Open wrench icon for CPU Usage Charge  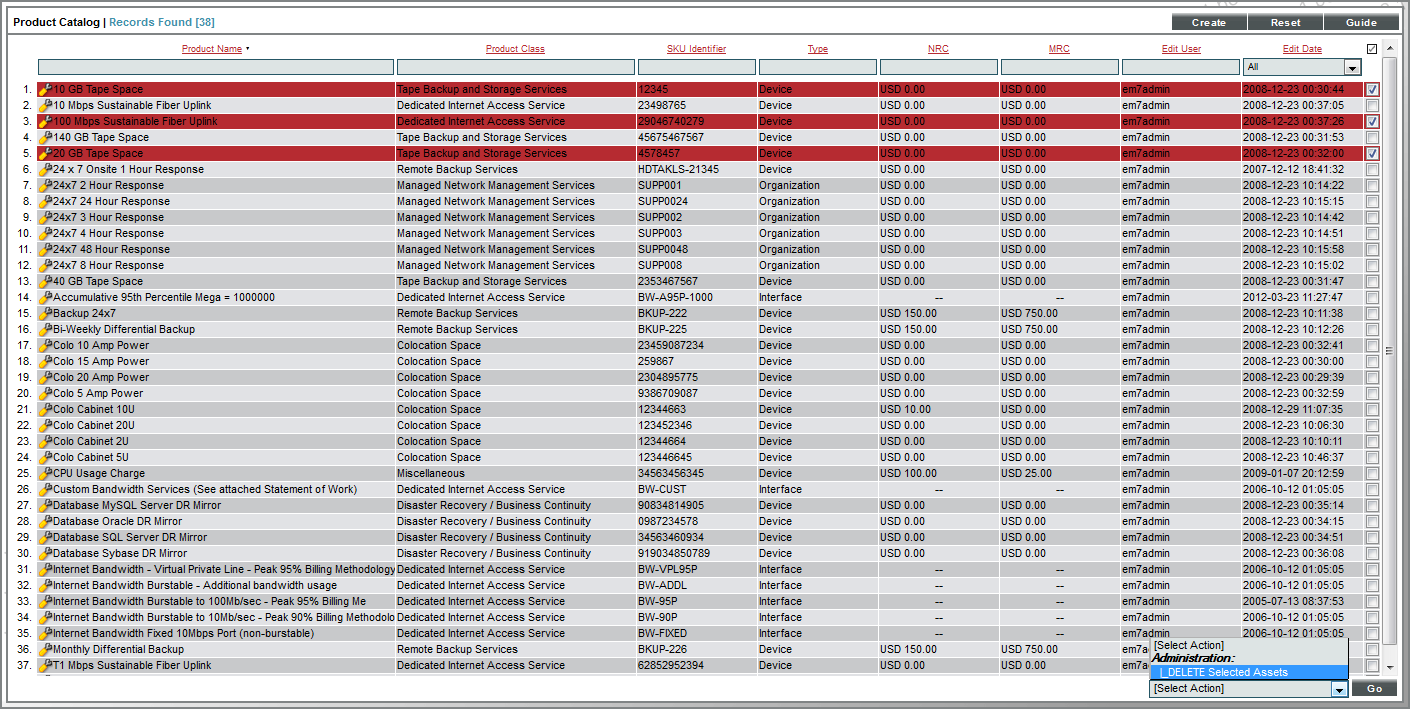(x=45, y=474)
